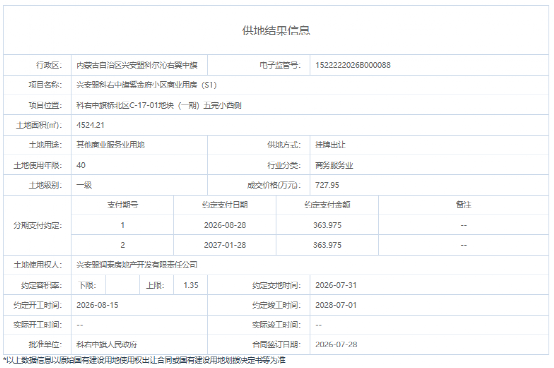The height and width of the screenshot is (368, 554).
Task: Click the contract signing date 2026-07-28
Action: pyautogui.click(x=336, y=344)
